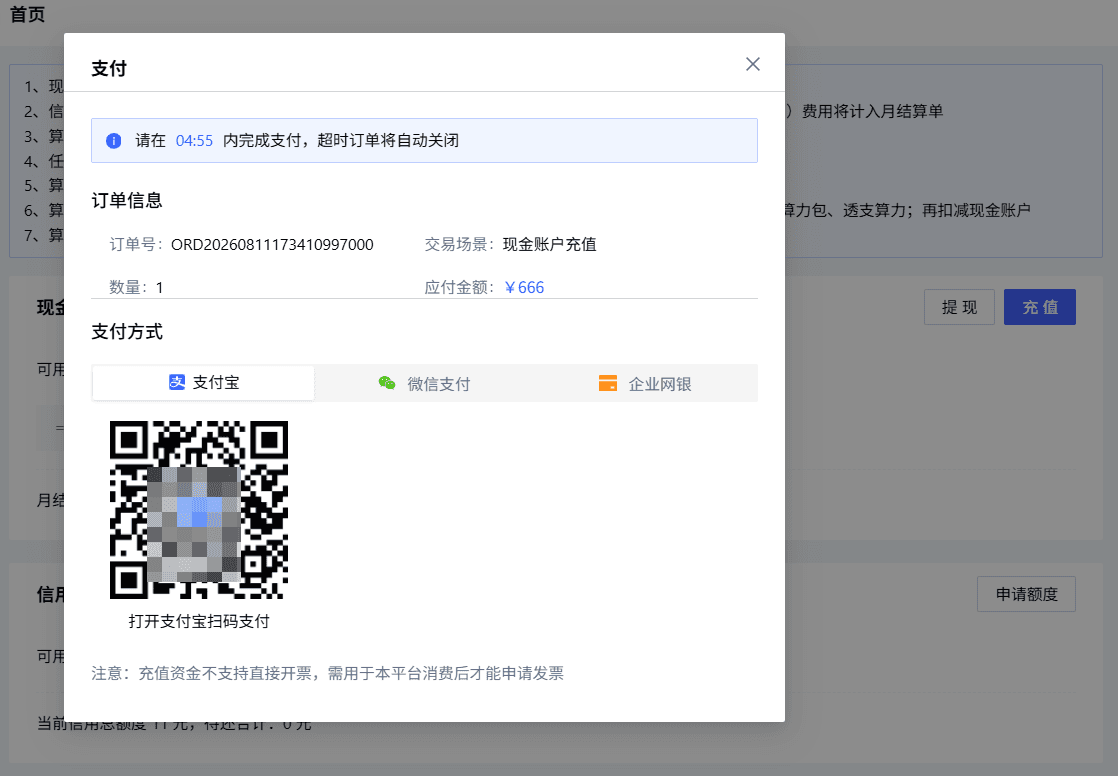The image size is (1118, 776).
Task: Click the countdown timer 04:55
Action: click(x=194, y=141)
